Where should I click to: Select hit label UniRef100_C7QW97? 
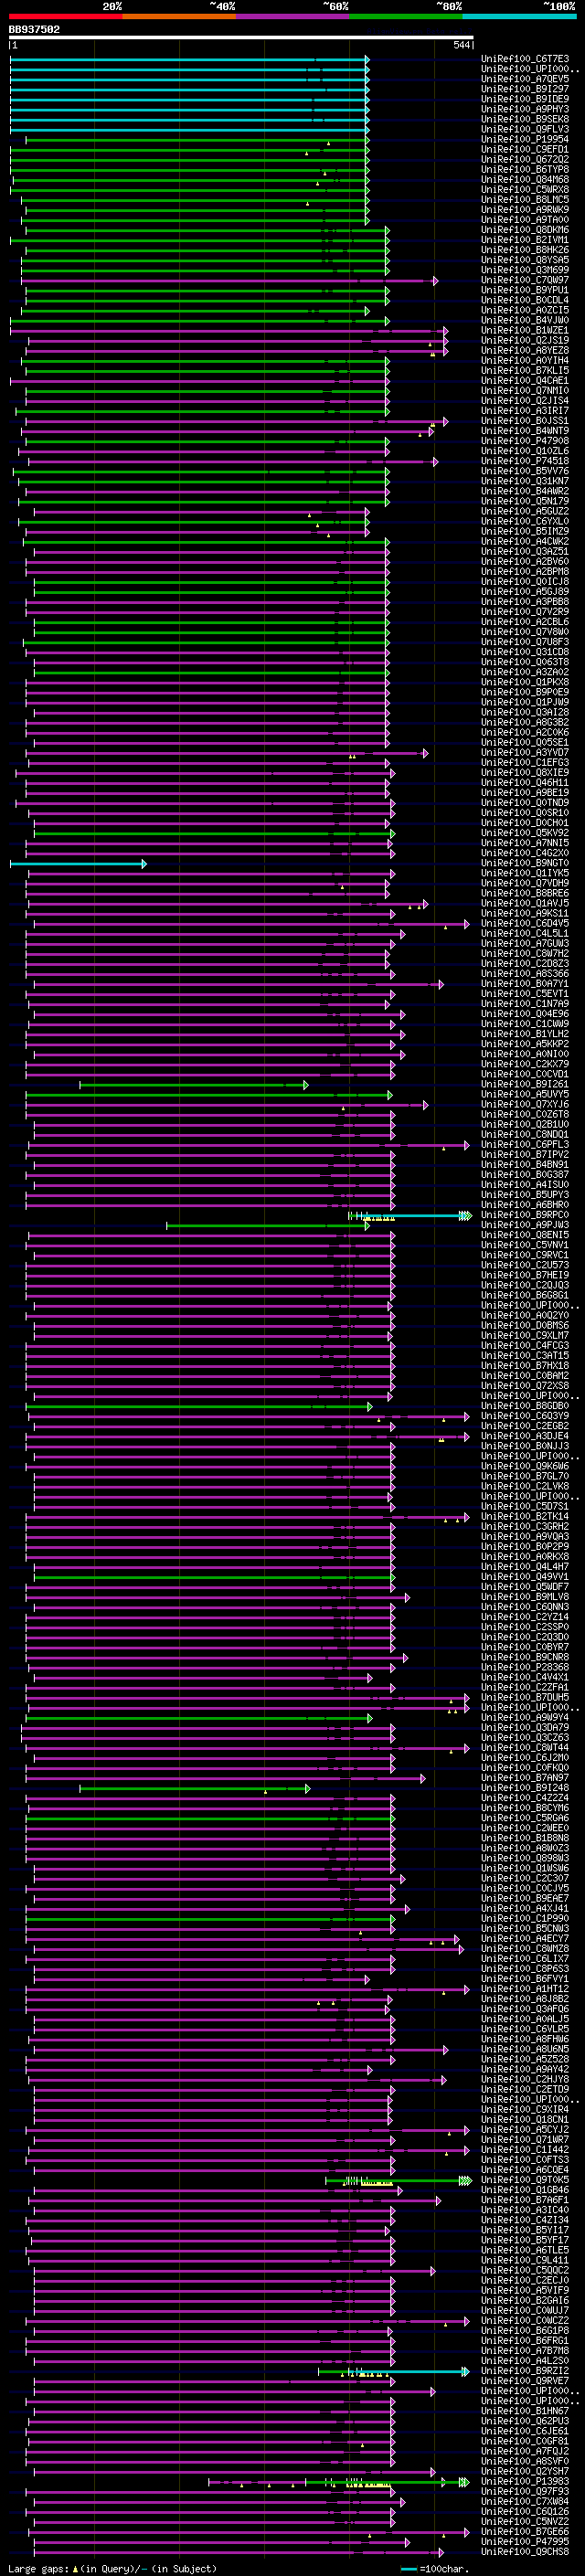tap(525, 280)
